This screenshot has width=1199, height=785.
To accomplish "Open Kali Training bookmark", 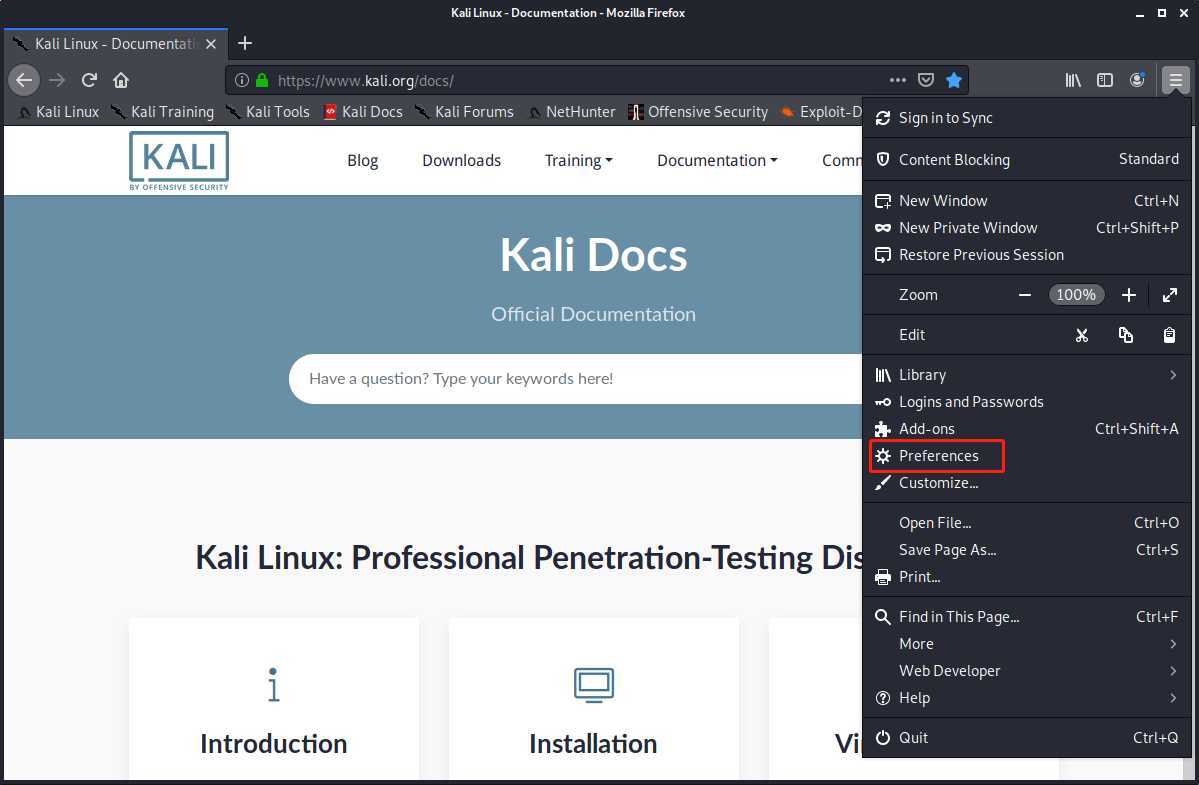I will pos(163,112).
